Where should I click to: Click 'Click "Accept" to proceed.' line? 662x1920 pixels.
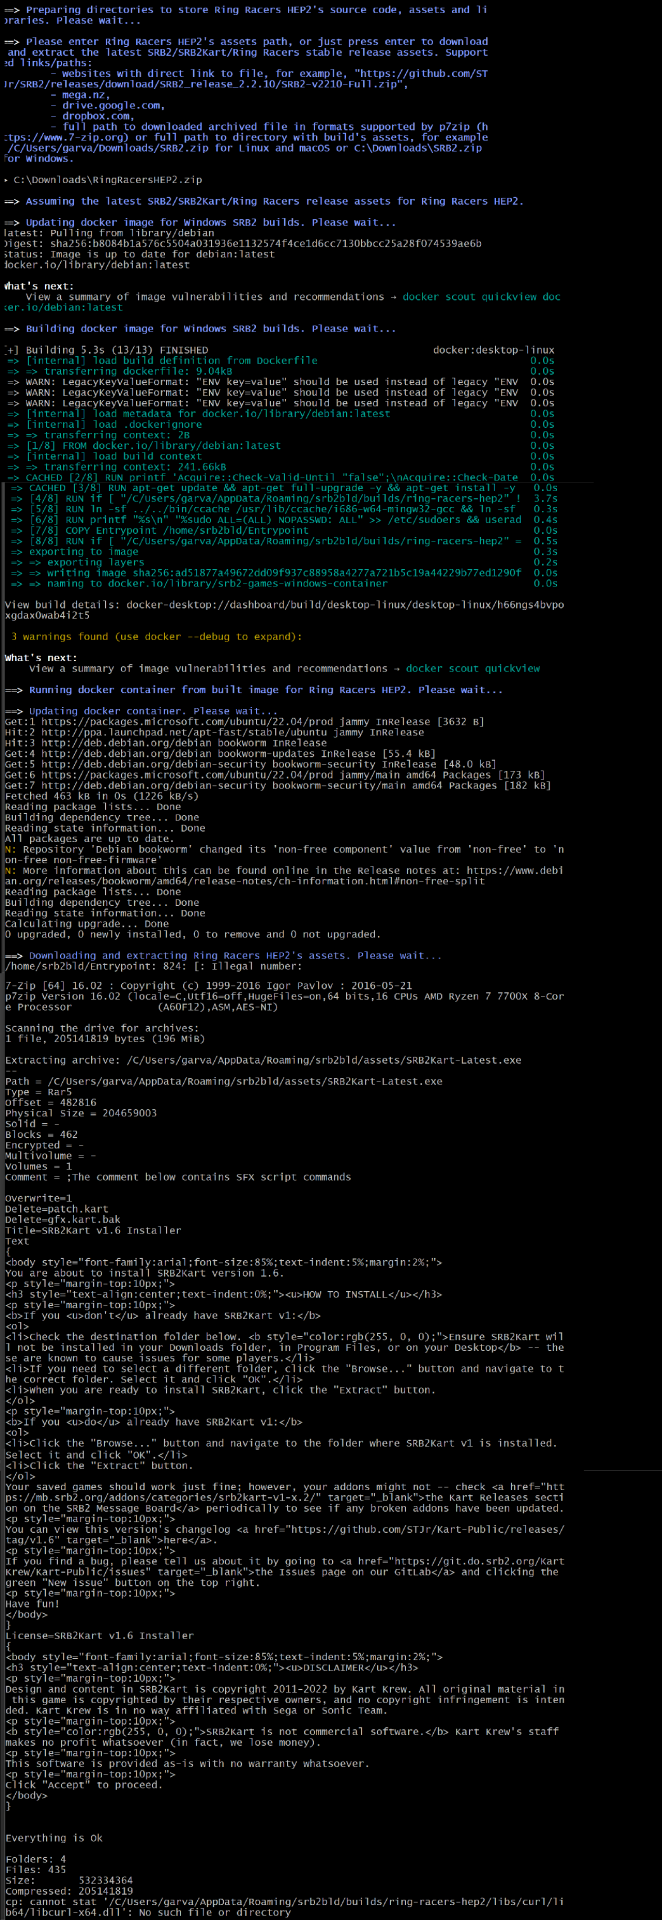coord(83,1784)
